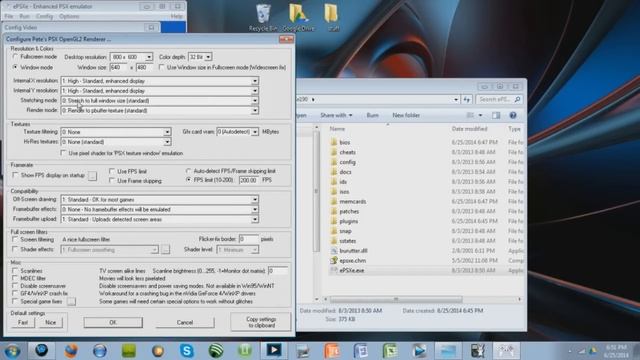This screenshot has height=360, width=640.
Task: Select the memcards folder in Explorer
Action: (353, 201)
